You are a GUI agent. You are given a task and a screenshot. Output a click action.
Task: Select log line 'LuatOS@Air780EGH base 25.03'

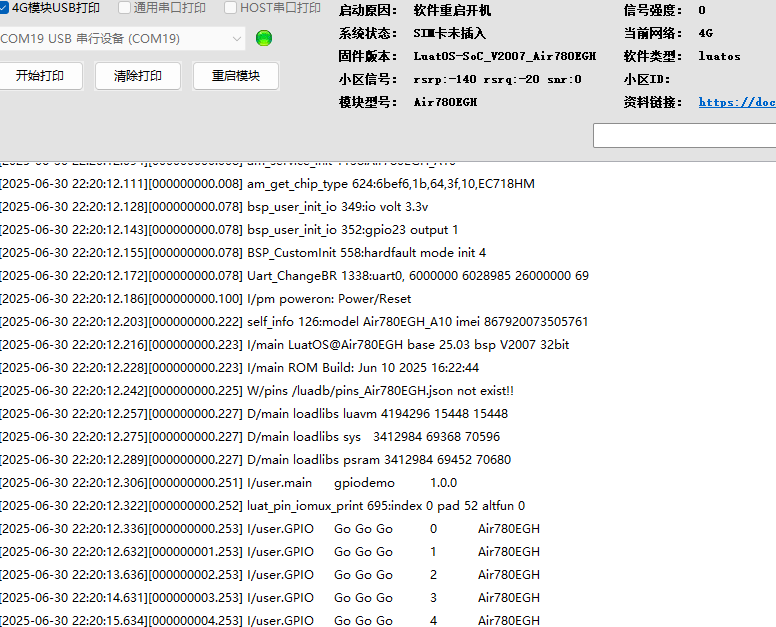(x=285, y=345)
